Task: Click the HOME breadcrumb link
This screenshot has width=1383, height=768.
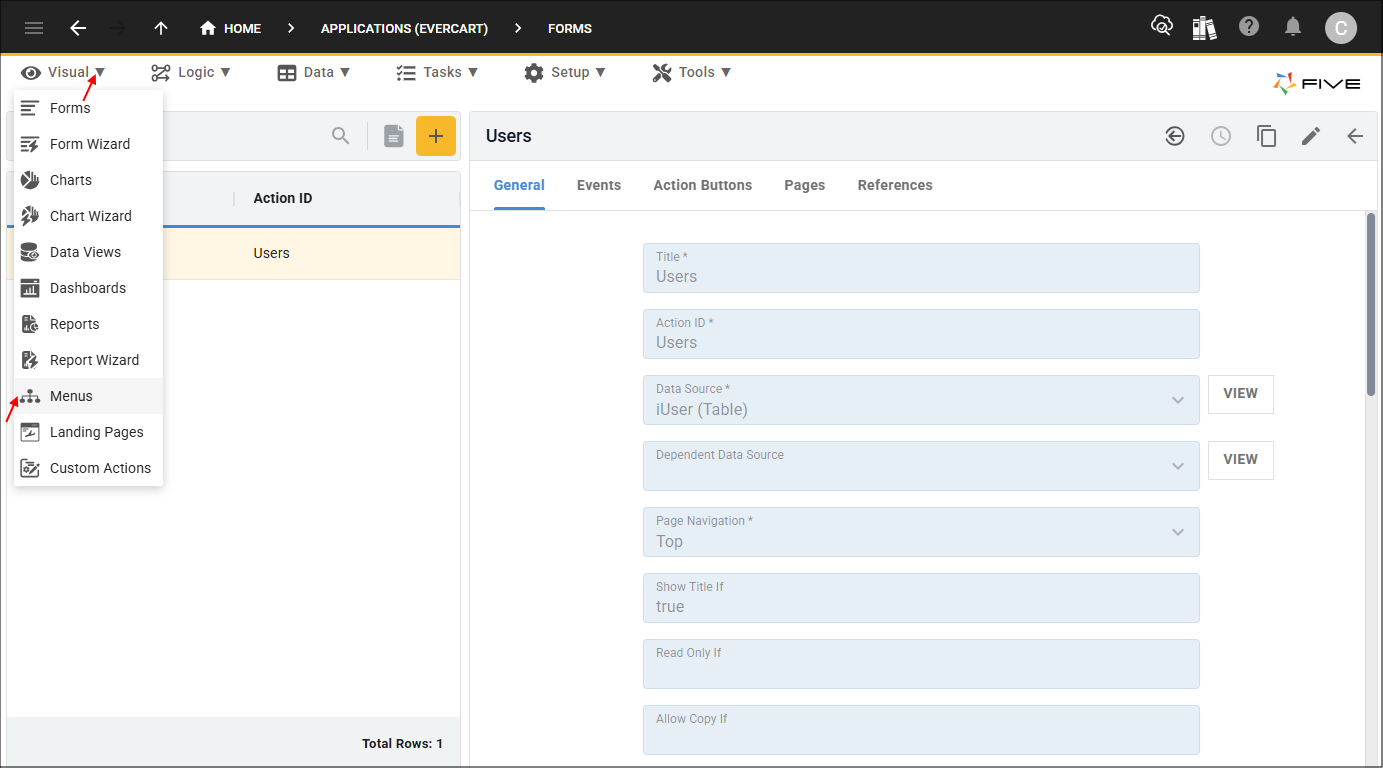Action: (x=231, y=28)
